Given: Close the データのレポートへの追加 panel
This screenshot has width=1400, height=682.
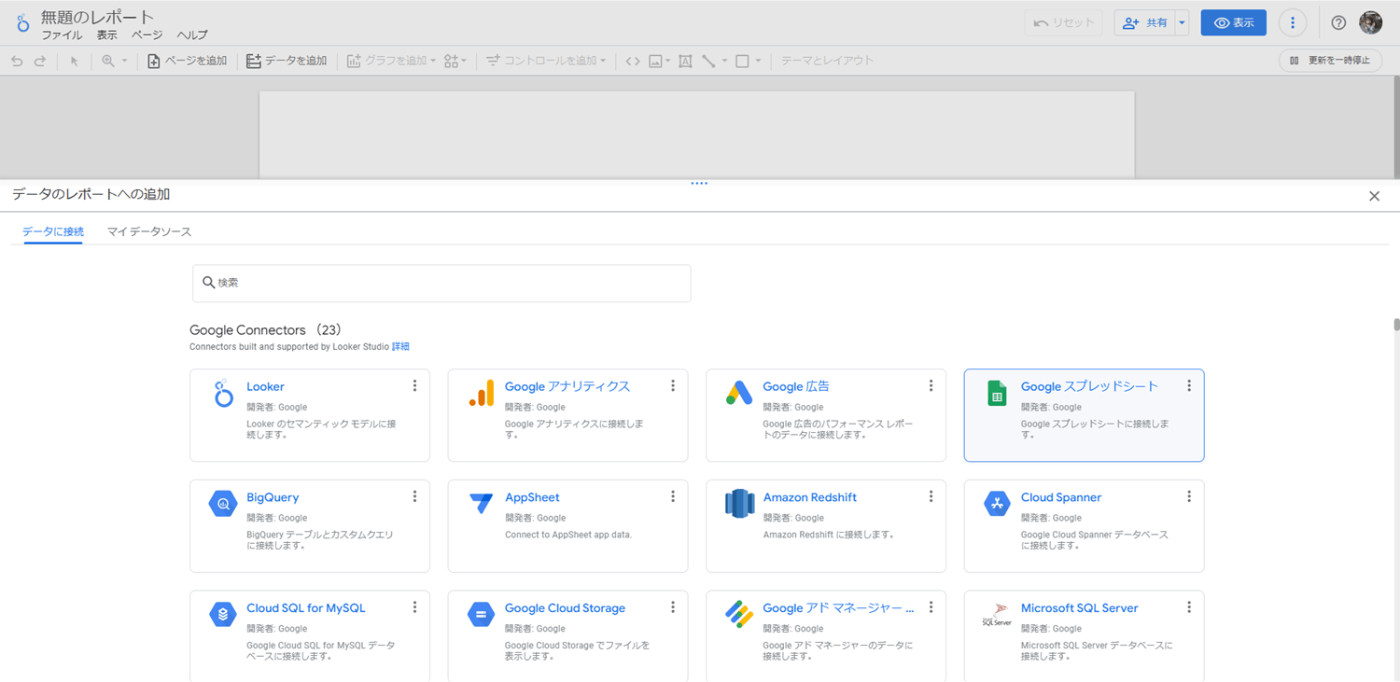Looking at the screenshot, I should [1374, 196].
